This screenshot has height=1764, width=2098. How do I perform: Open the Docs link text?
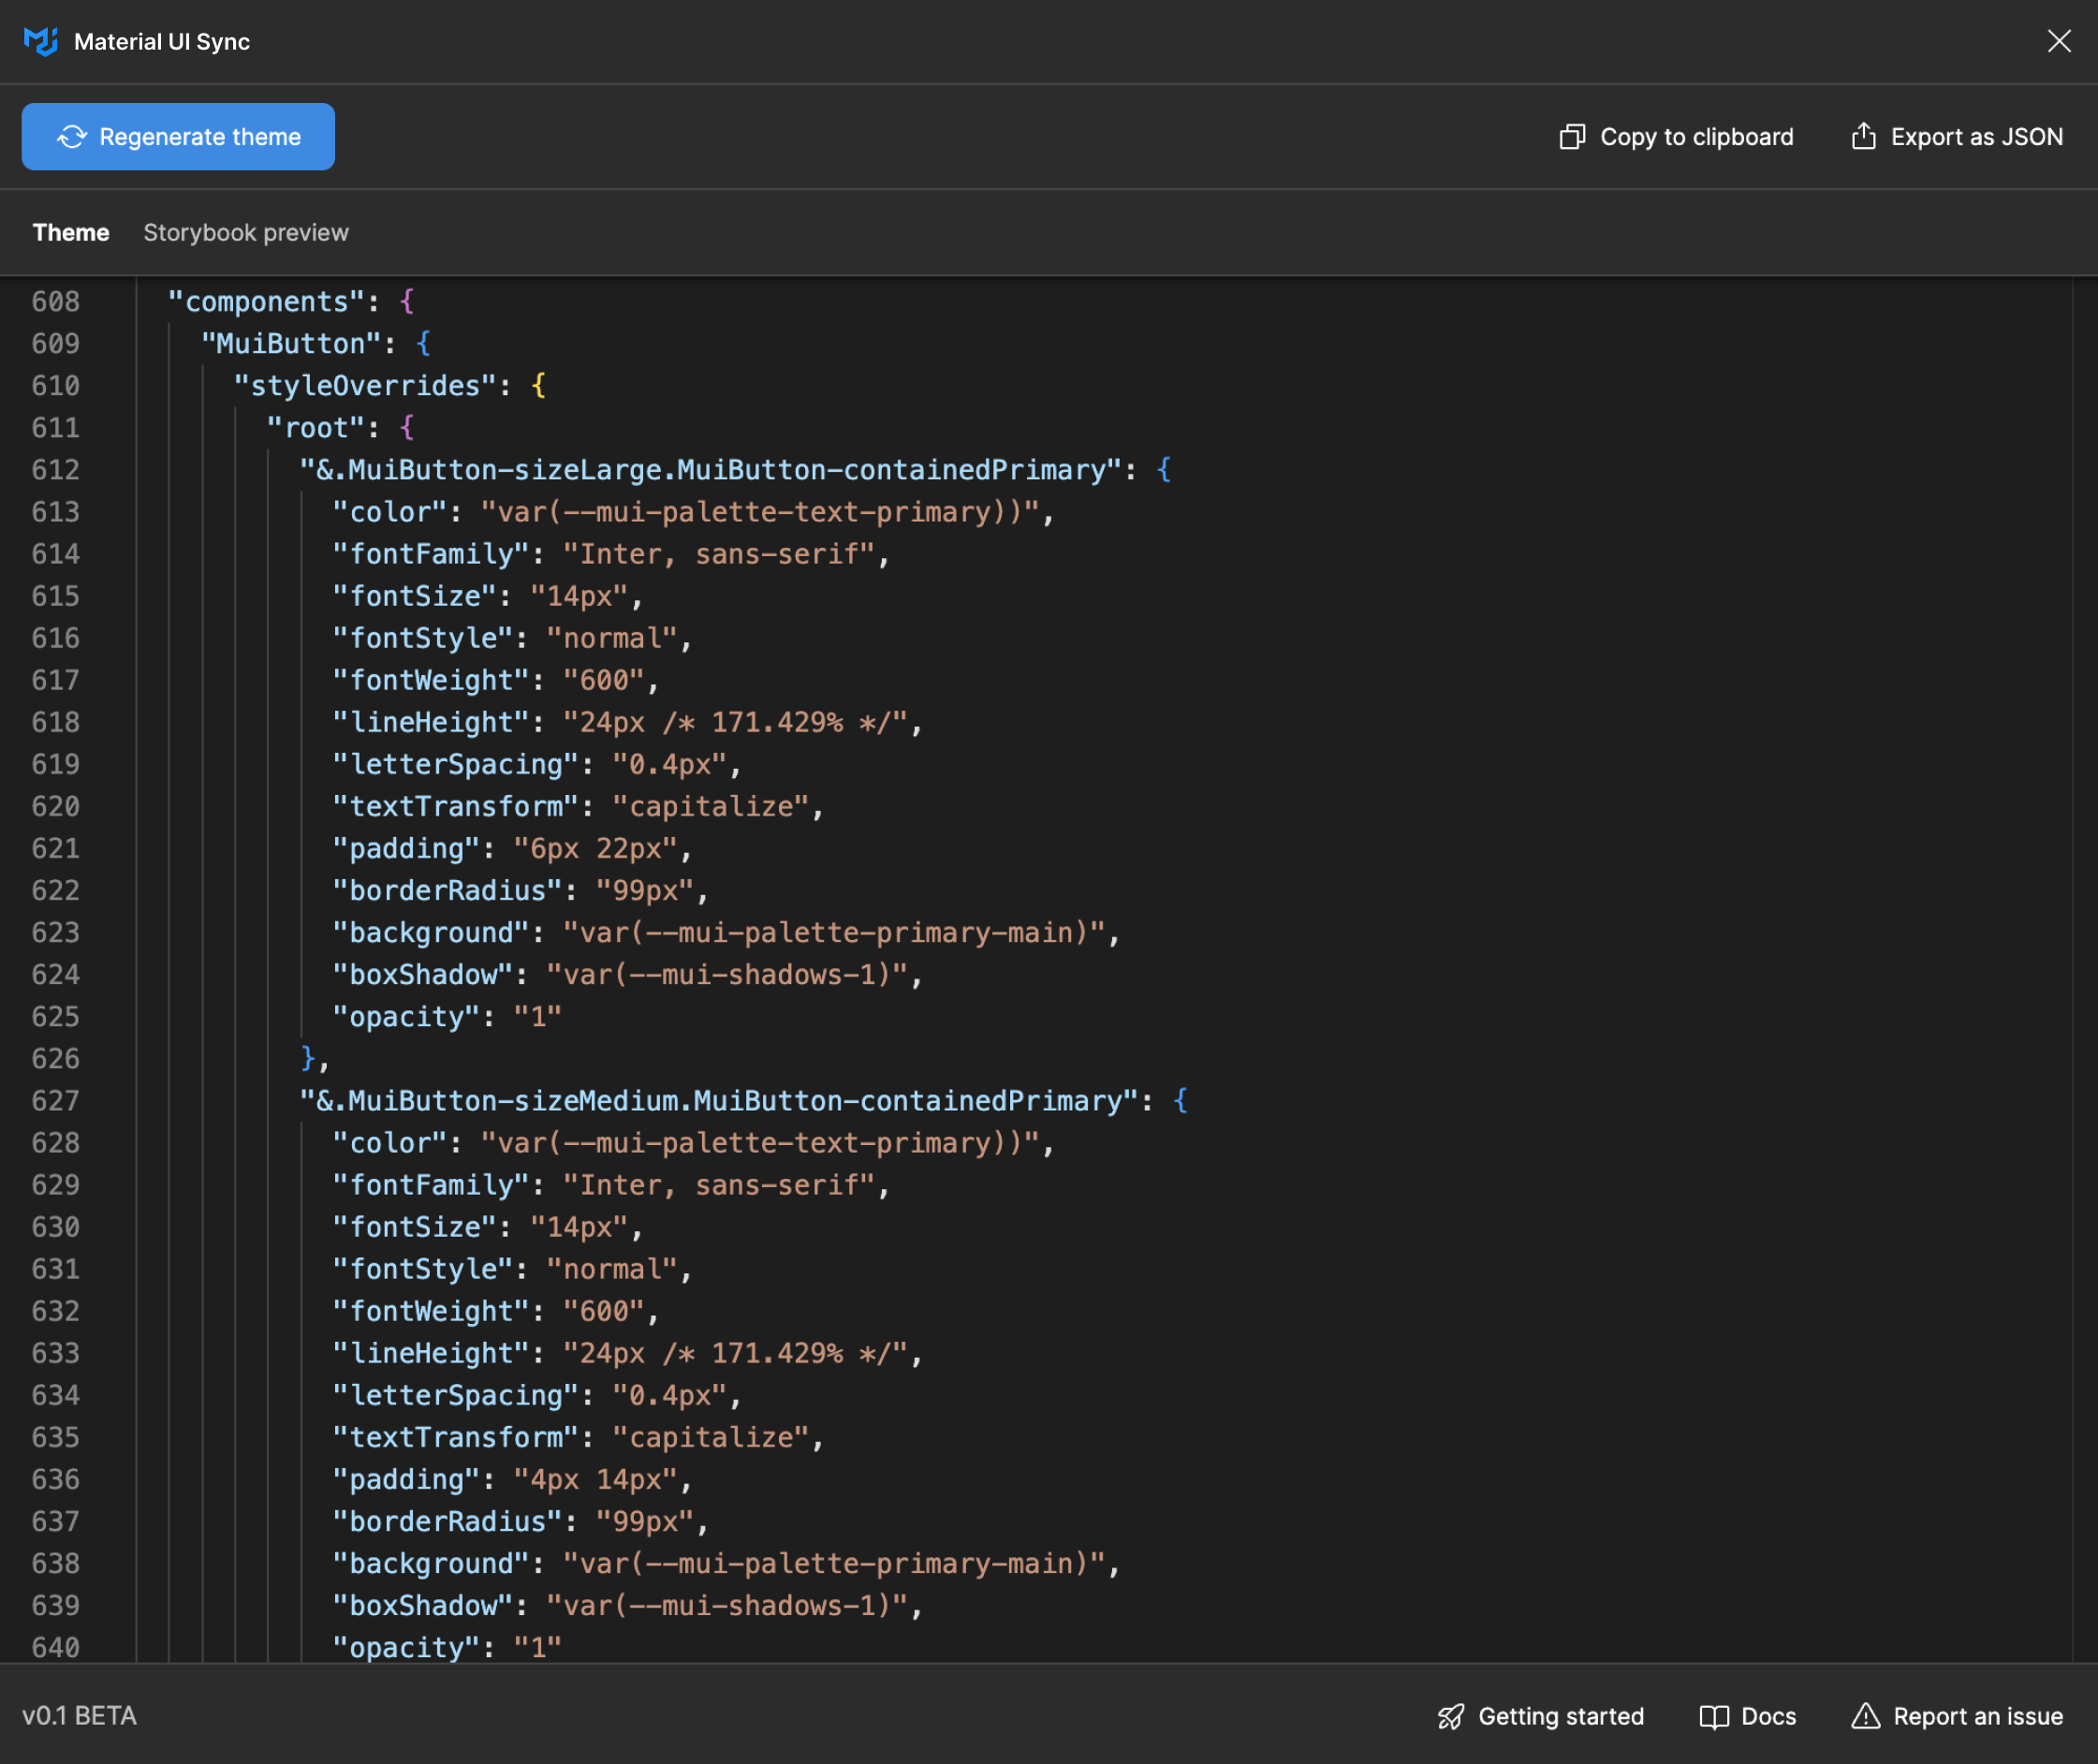(x=1768, y=1716)
